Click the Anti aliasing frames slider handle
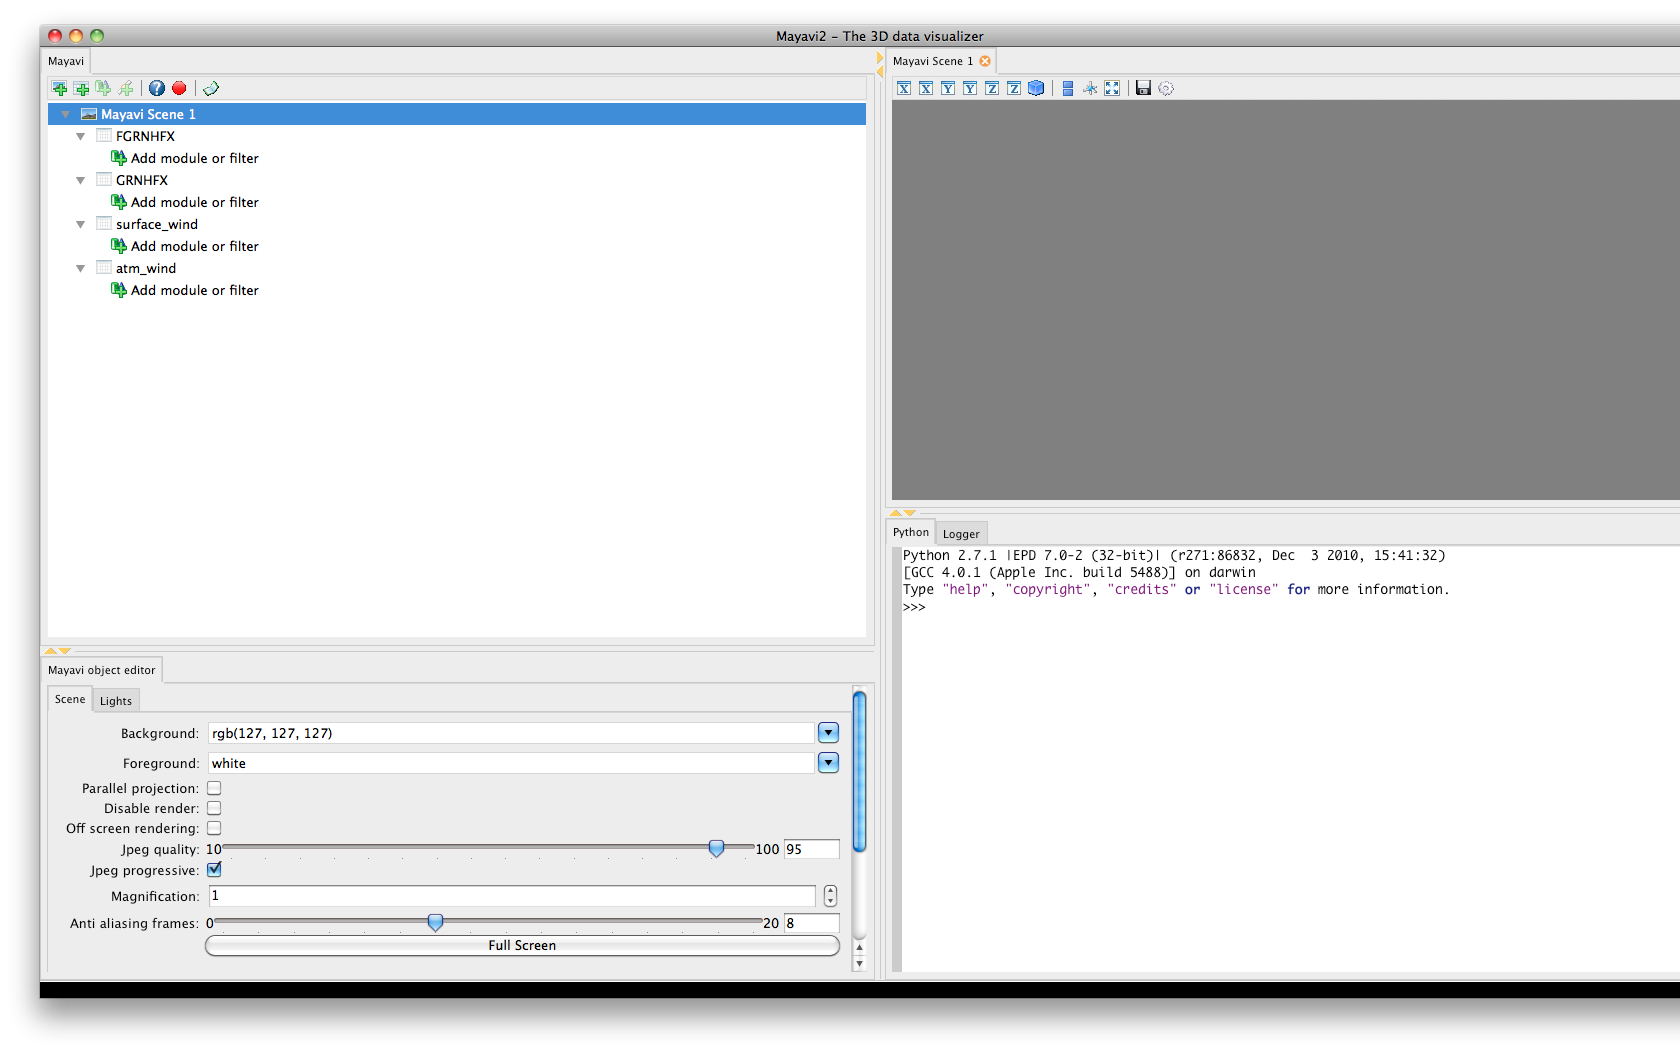Viewport: 1680px width, 1050px height. [435, 922]
